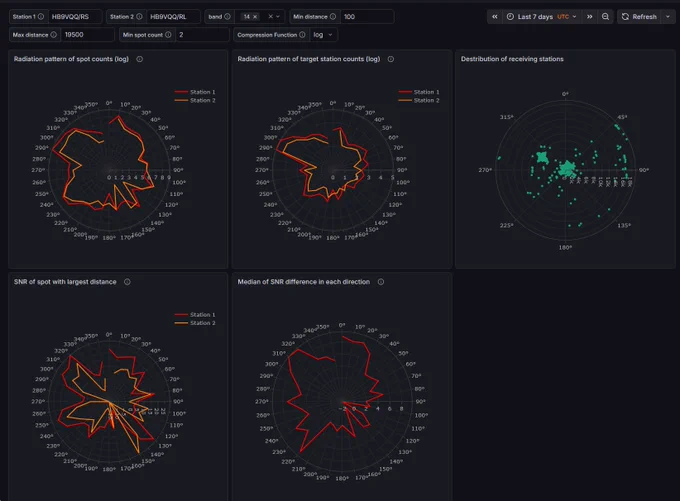Click the Station 2 info icon
The width and height of the screenshot is (680, 501).
click(139, 16)
